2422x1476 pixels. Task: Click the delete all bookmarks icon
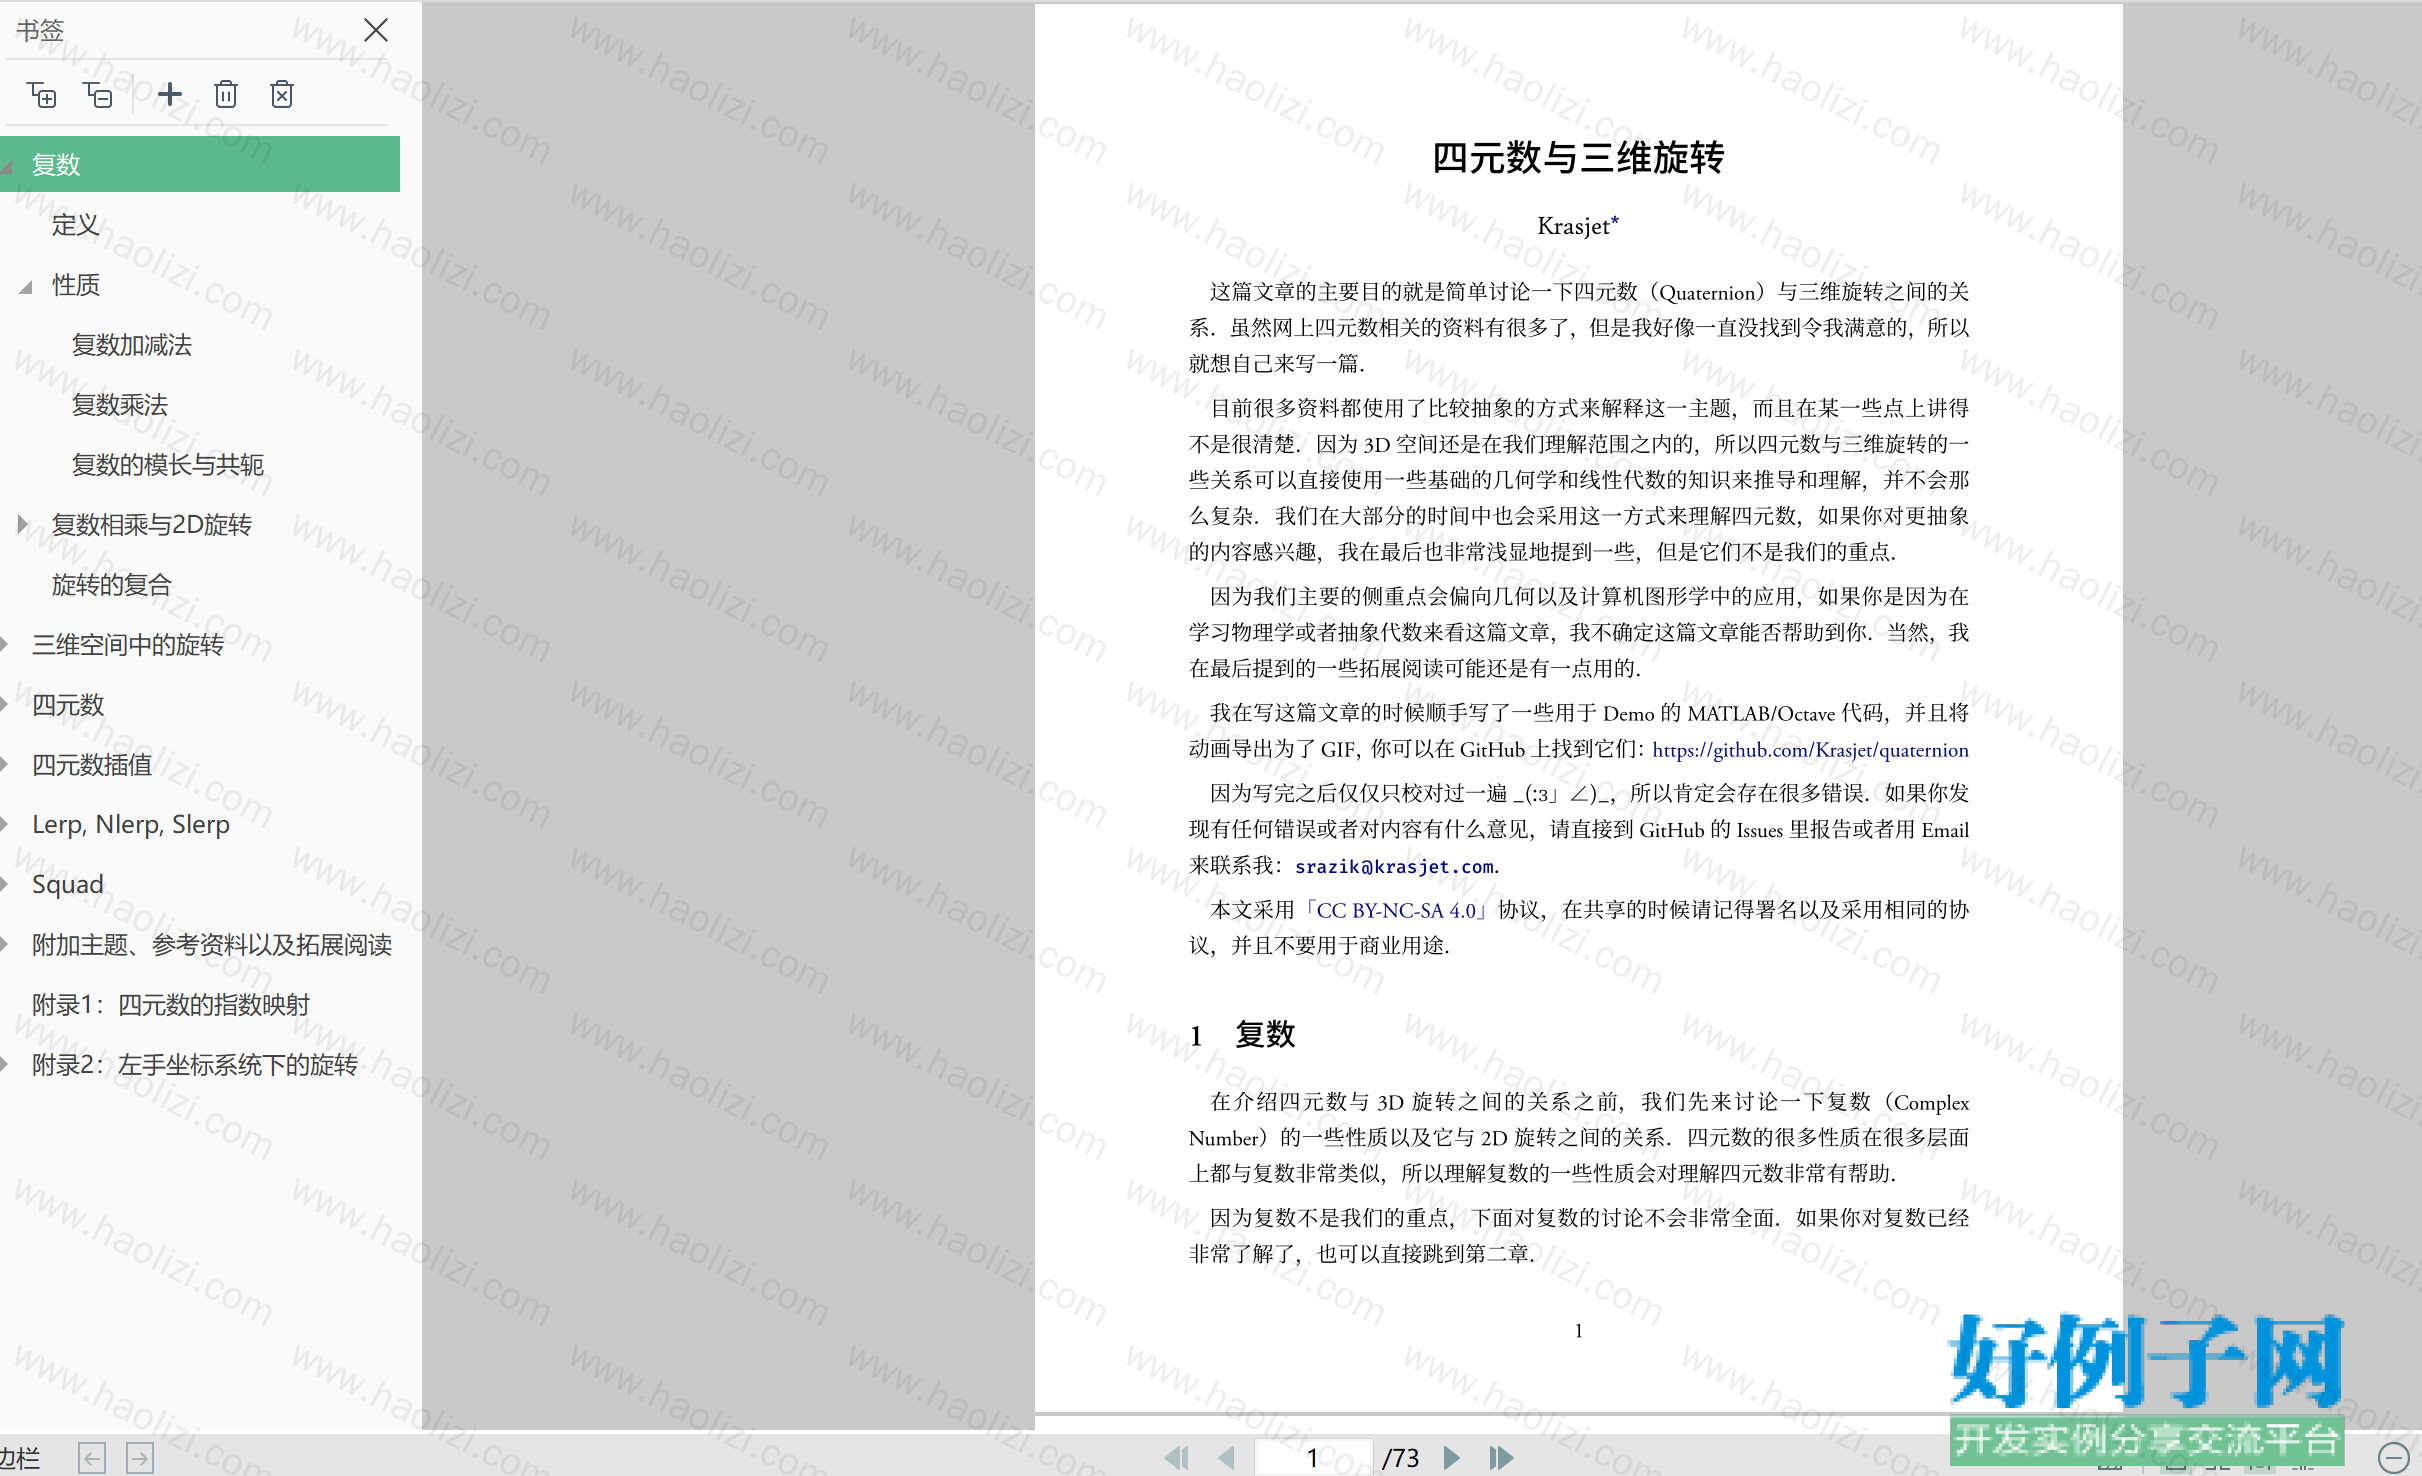click(x=282, y=95)
